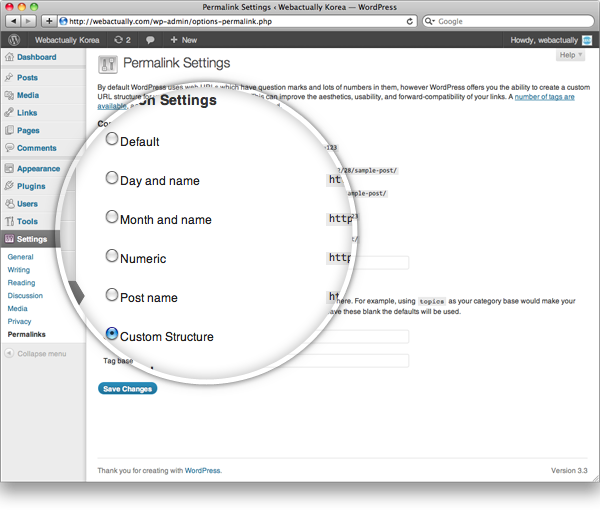Select the Day and name radio button
The width and height of the screenshot is (600, 510).
tap(112, 178)
